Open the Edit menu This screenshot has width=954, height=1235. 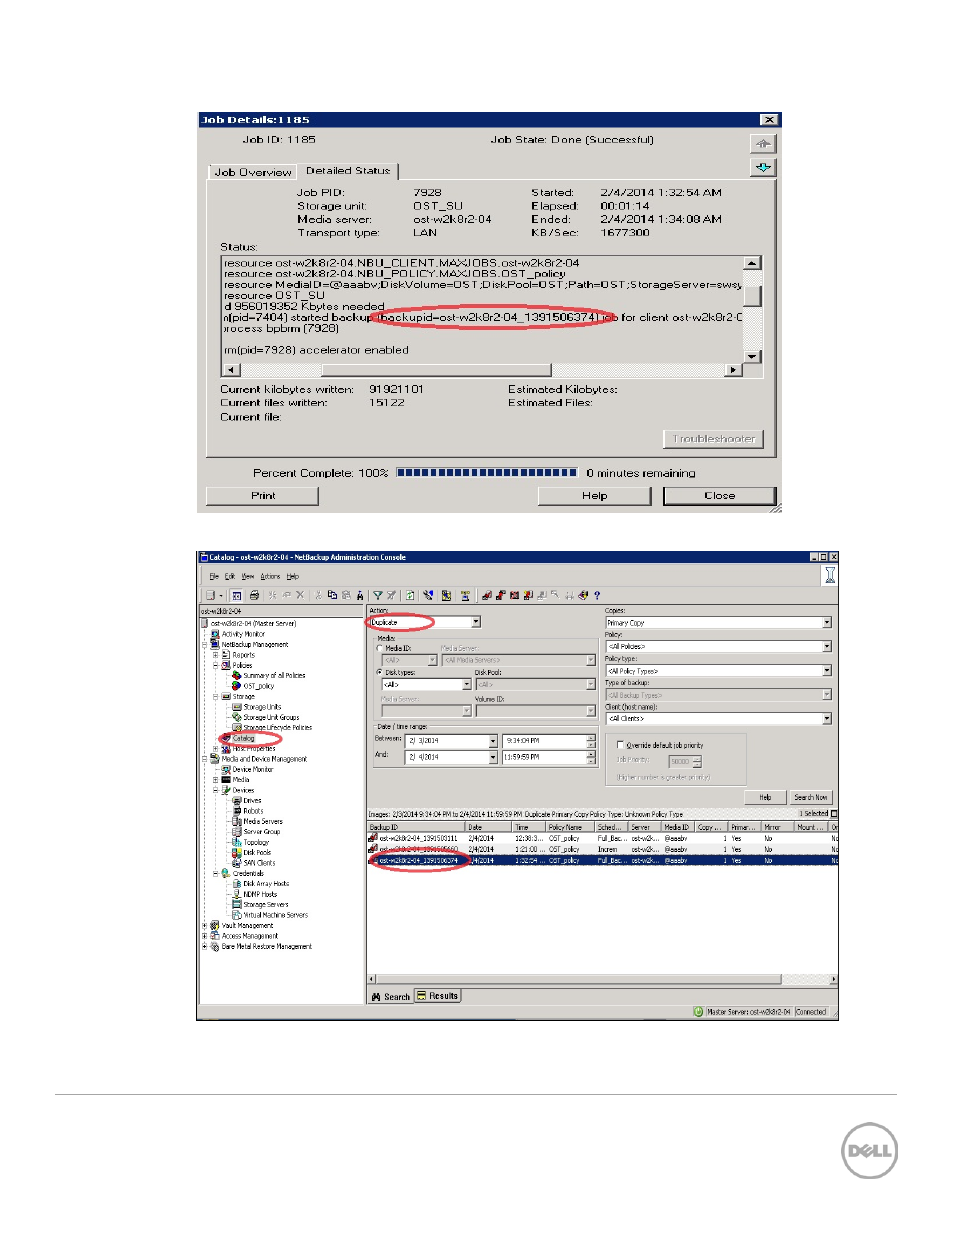tap(229, 576)
